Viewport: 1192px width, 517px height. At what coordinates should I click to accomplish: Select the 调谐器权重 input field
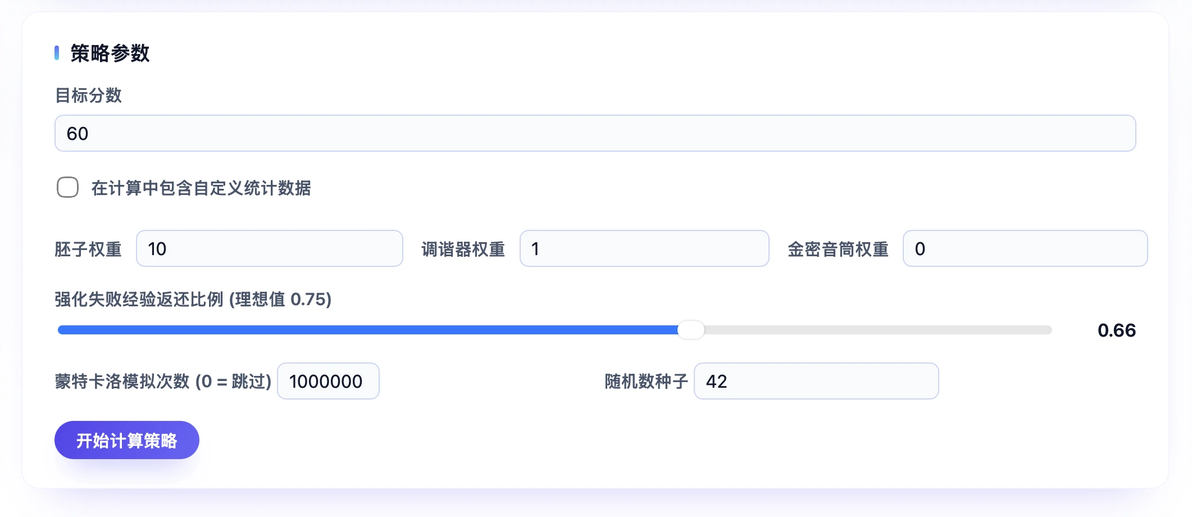tap(644, 249)
